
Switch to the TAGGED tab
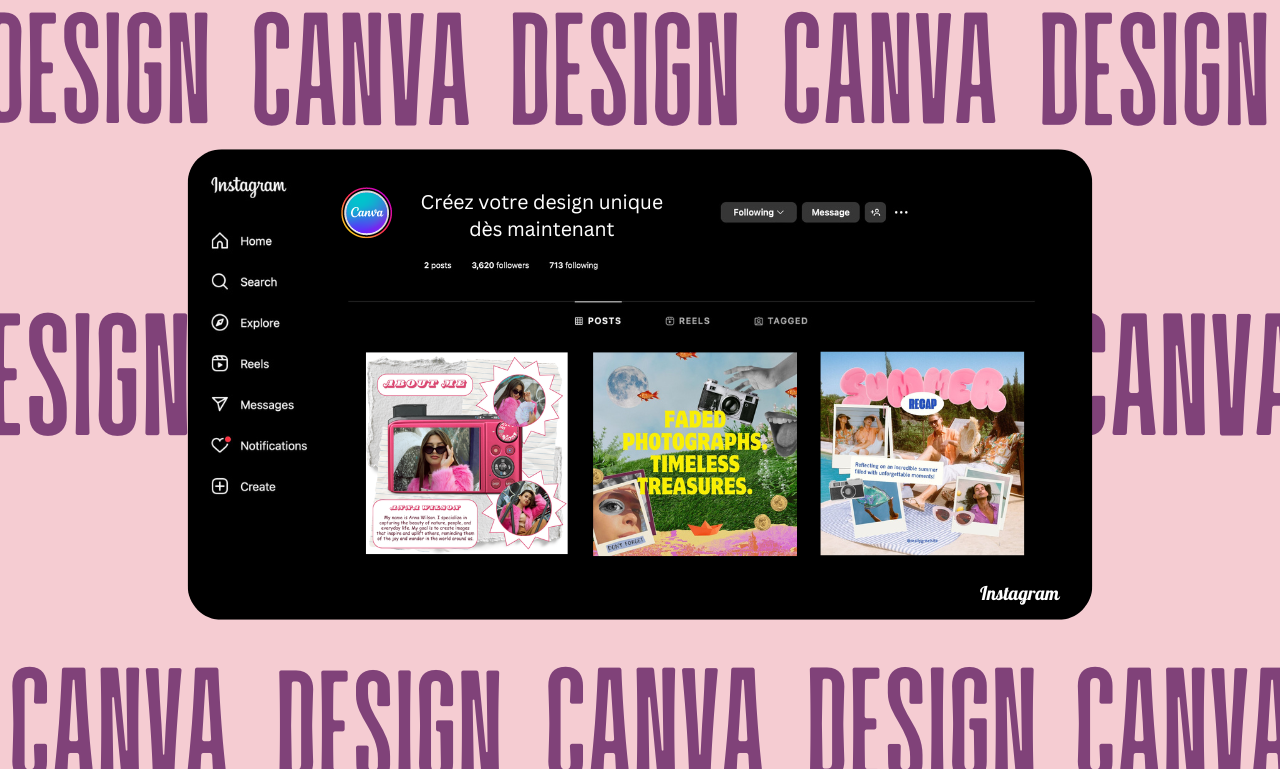point(781,321)
